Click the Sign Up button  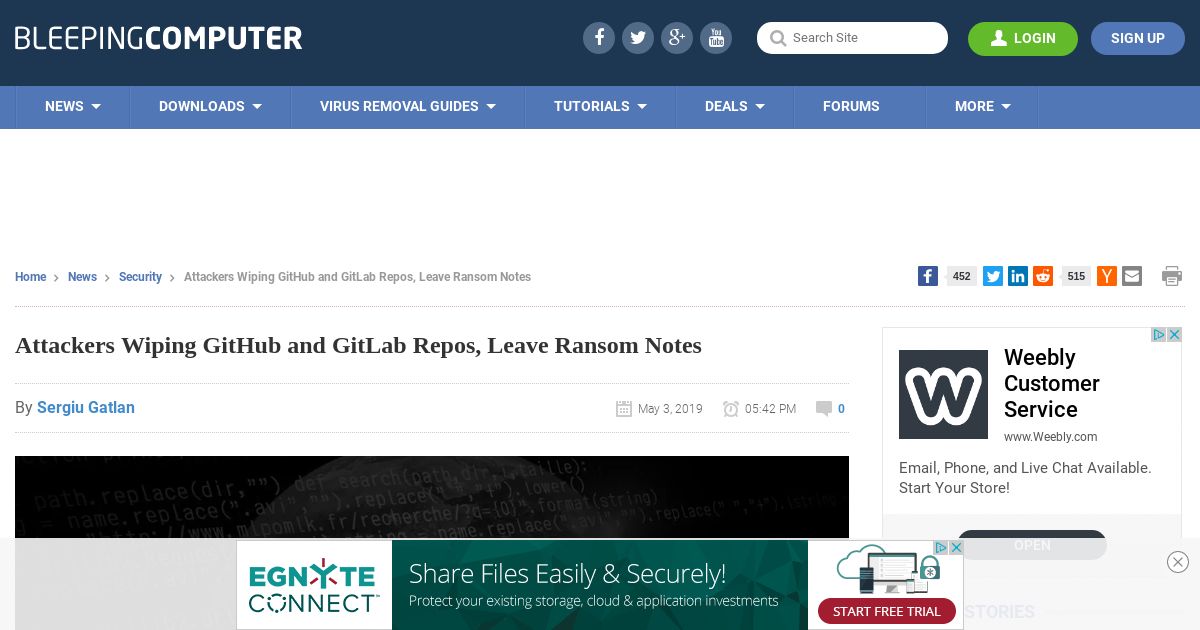[1138, 38]
